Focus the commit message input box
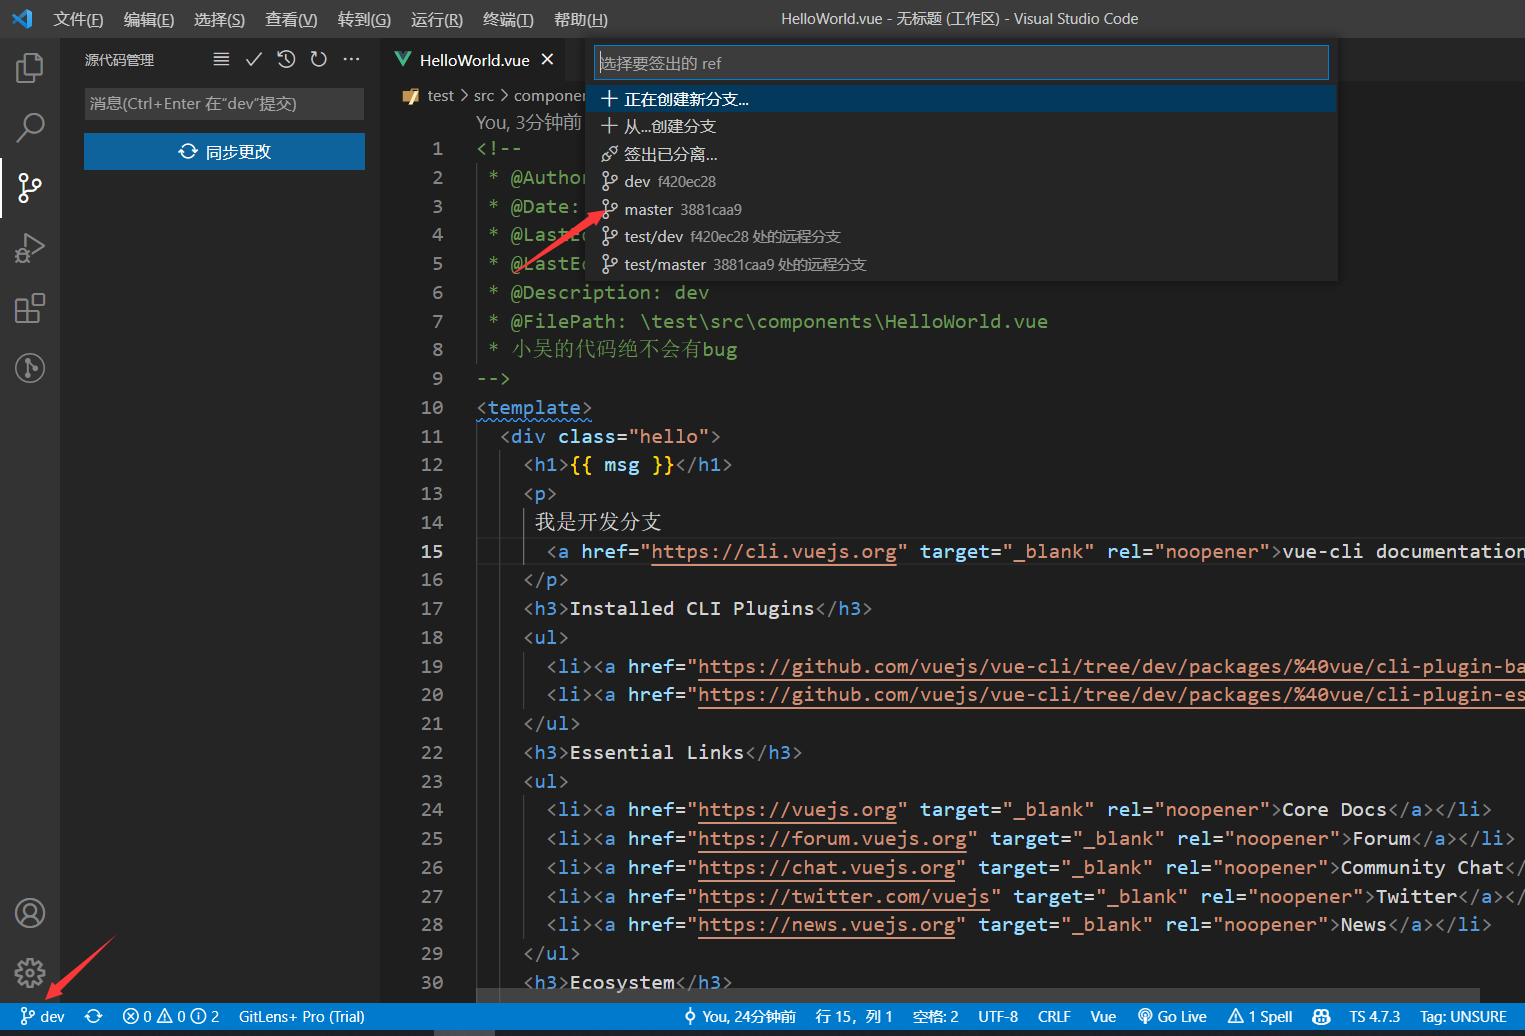1525x1036 pixels. click(x=224, y=104)
